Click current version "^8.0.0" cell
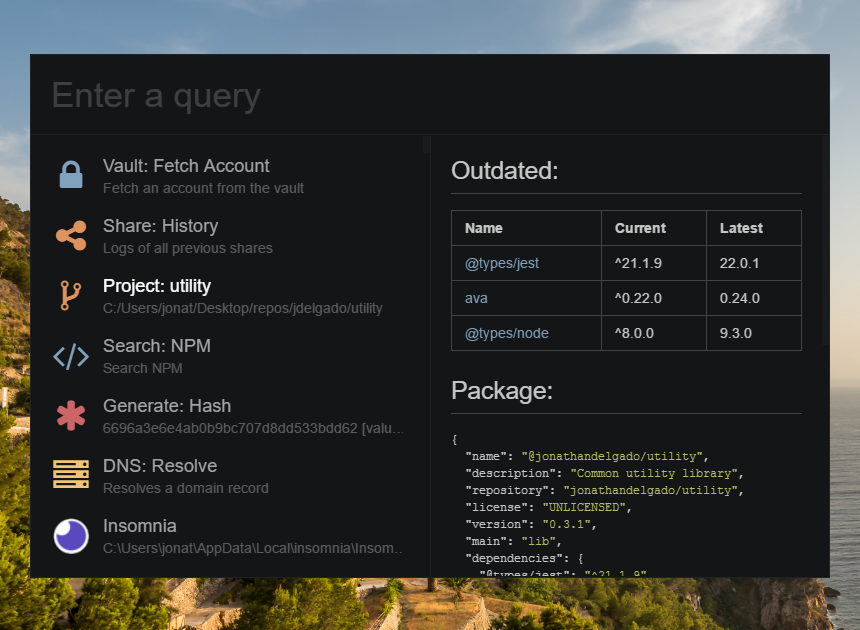The image size is (860, 630). [x=654, y=333]
